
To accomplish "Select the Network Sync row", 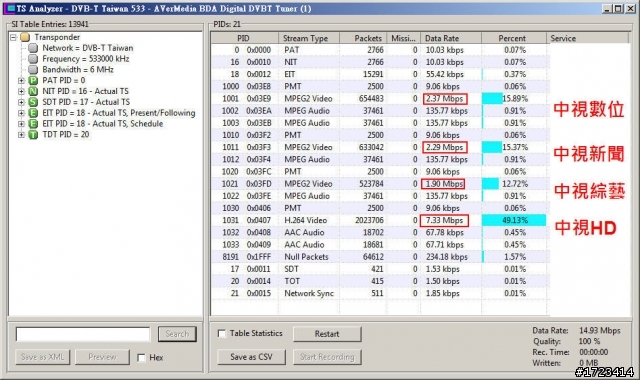I will tap(380, 293).
